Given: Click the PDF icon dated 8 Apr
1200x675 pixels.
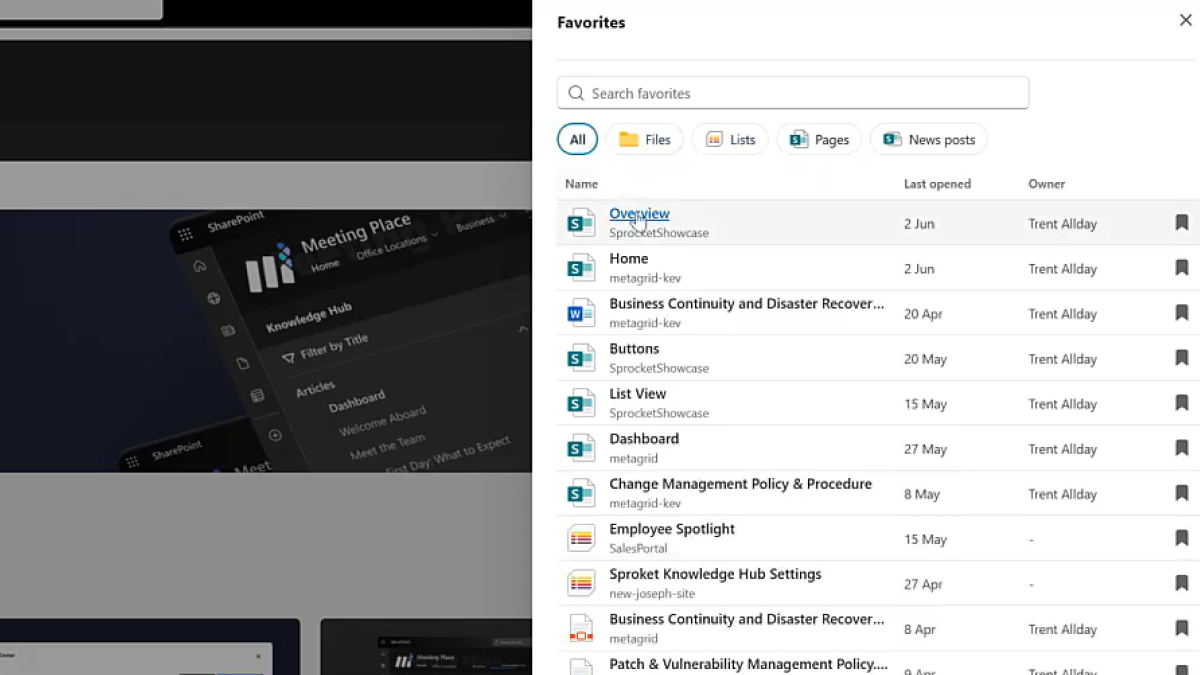Looking at the screenshot, I should (581, 628).
